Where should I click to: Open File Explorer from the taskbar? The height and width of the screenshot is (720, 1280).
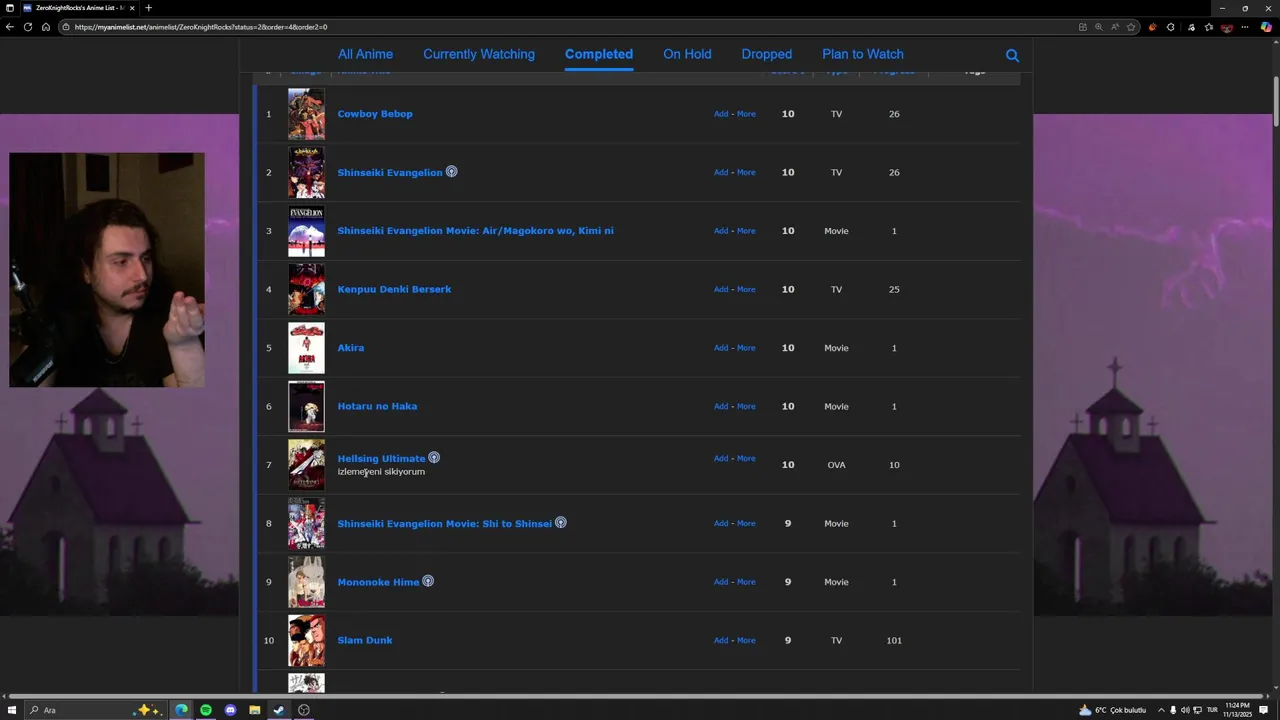coord(254,710)
